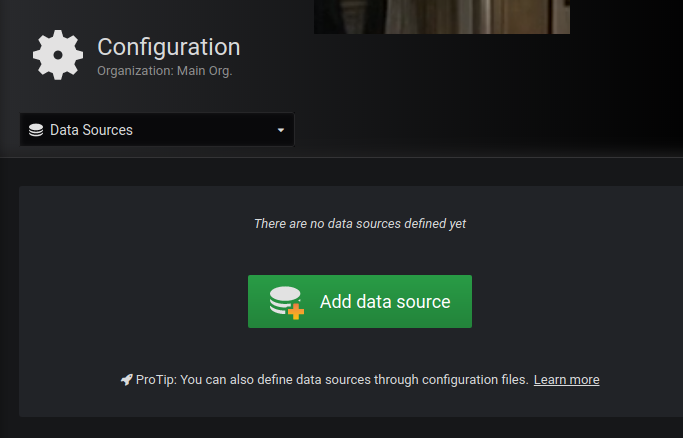Expand the Data Sources dropdown caret arrow

pos(281,130)
